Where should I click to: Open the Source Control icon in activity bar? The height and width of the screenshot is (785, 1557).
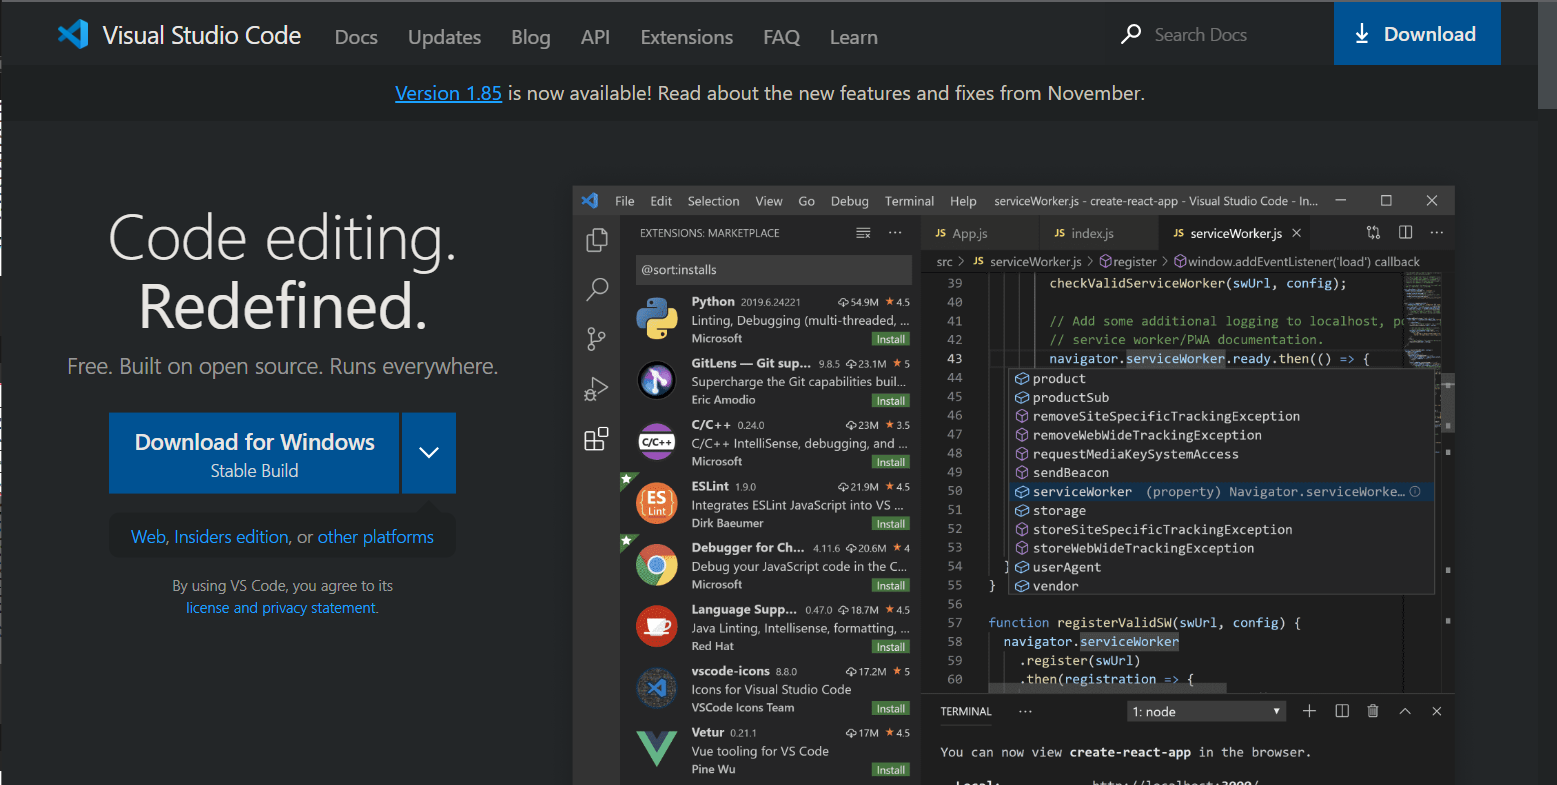tap(597, 339)
